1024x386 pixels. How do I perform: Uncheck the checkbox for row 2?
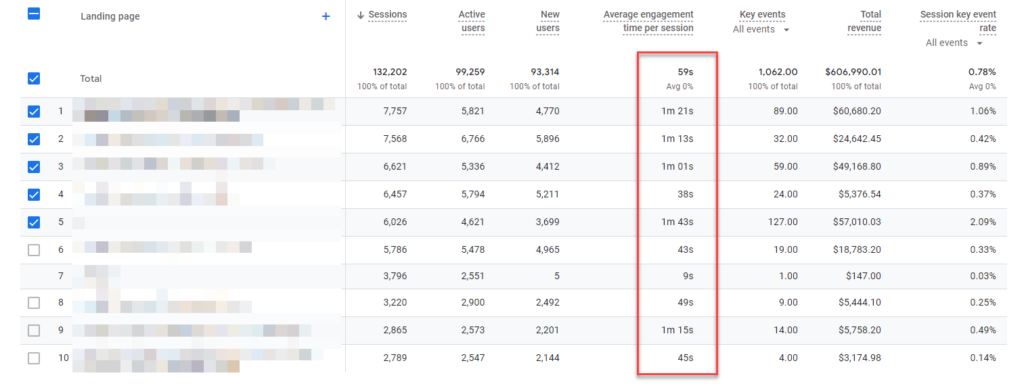coord(34,139)
